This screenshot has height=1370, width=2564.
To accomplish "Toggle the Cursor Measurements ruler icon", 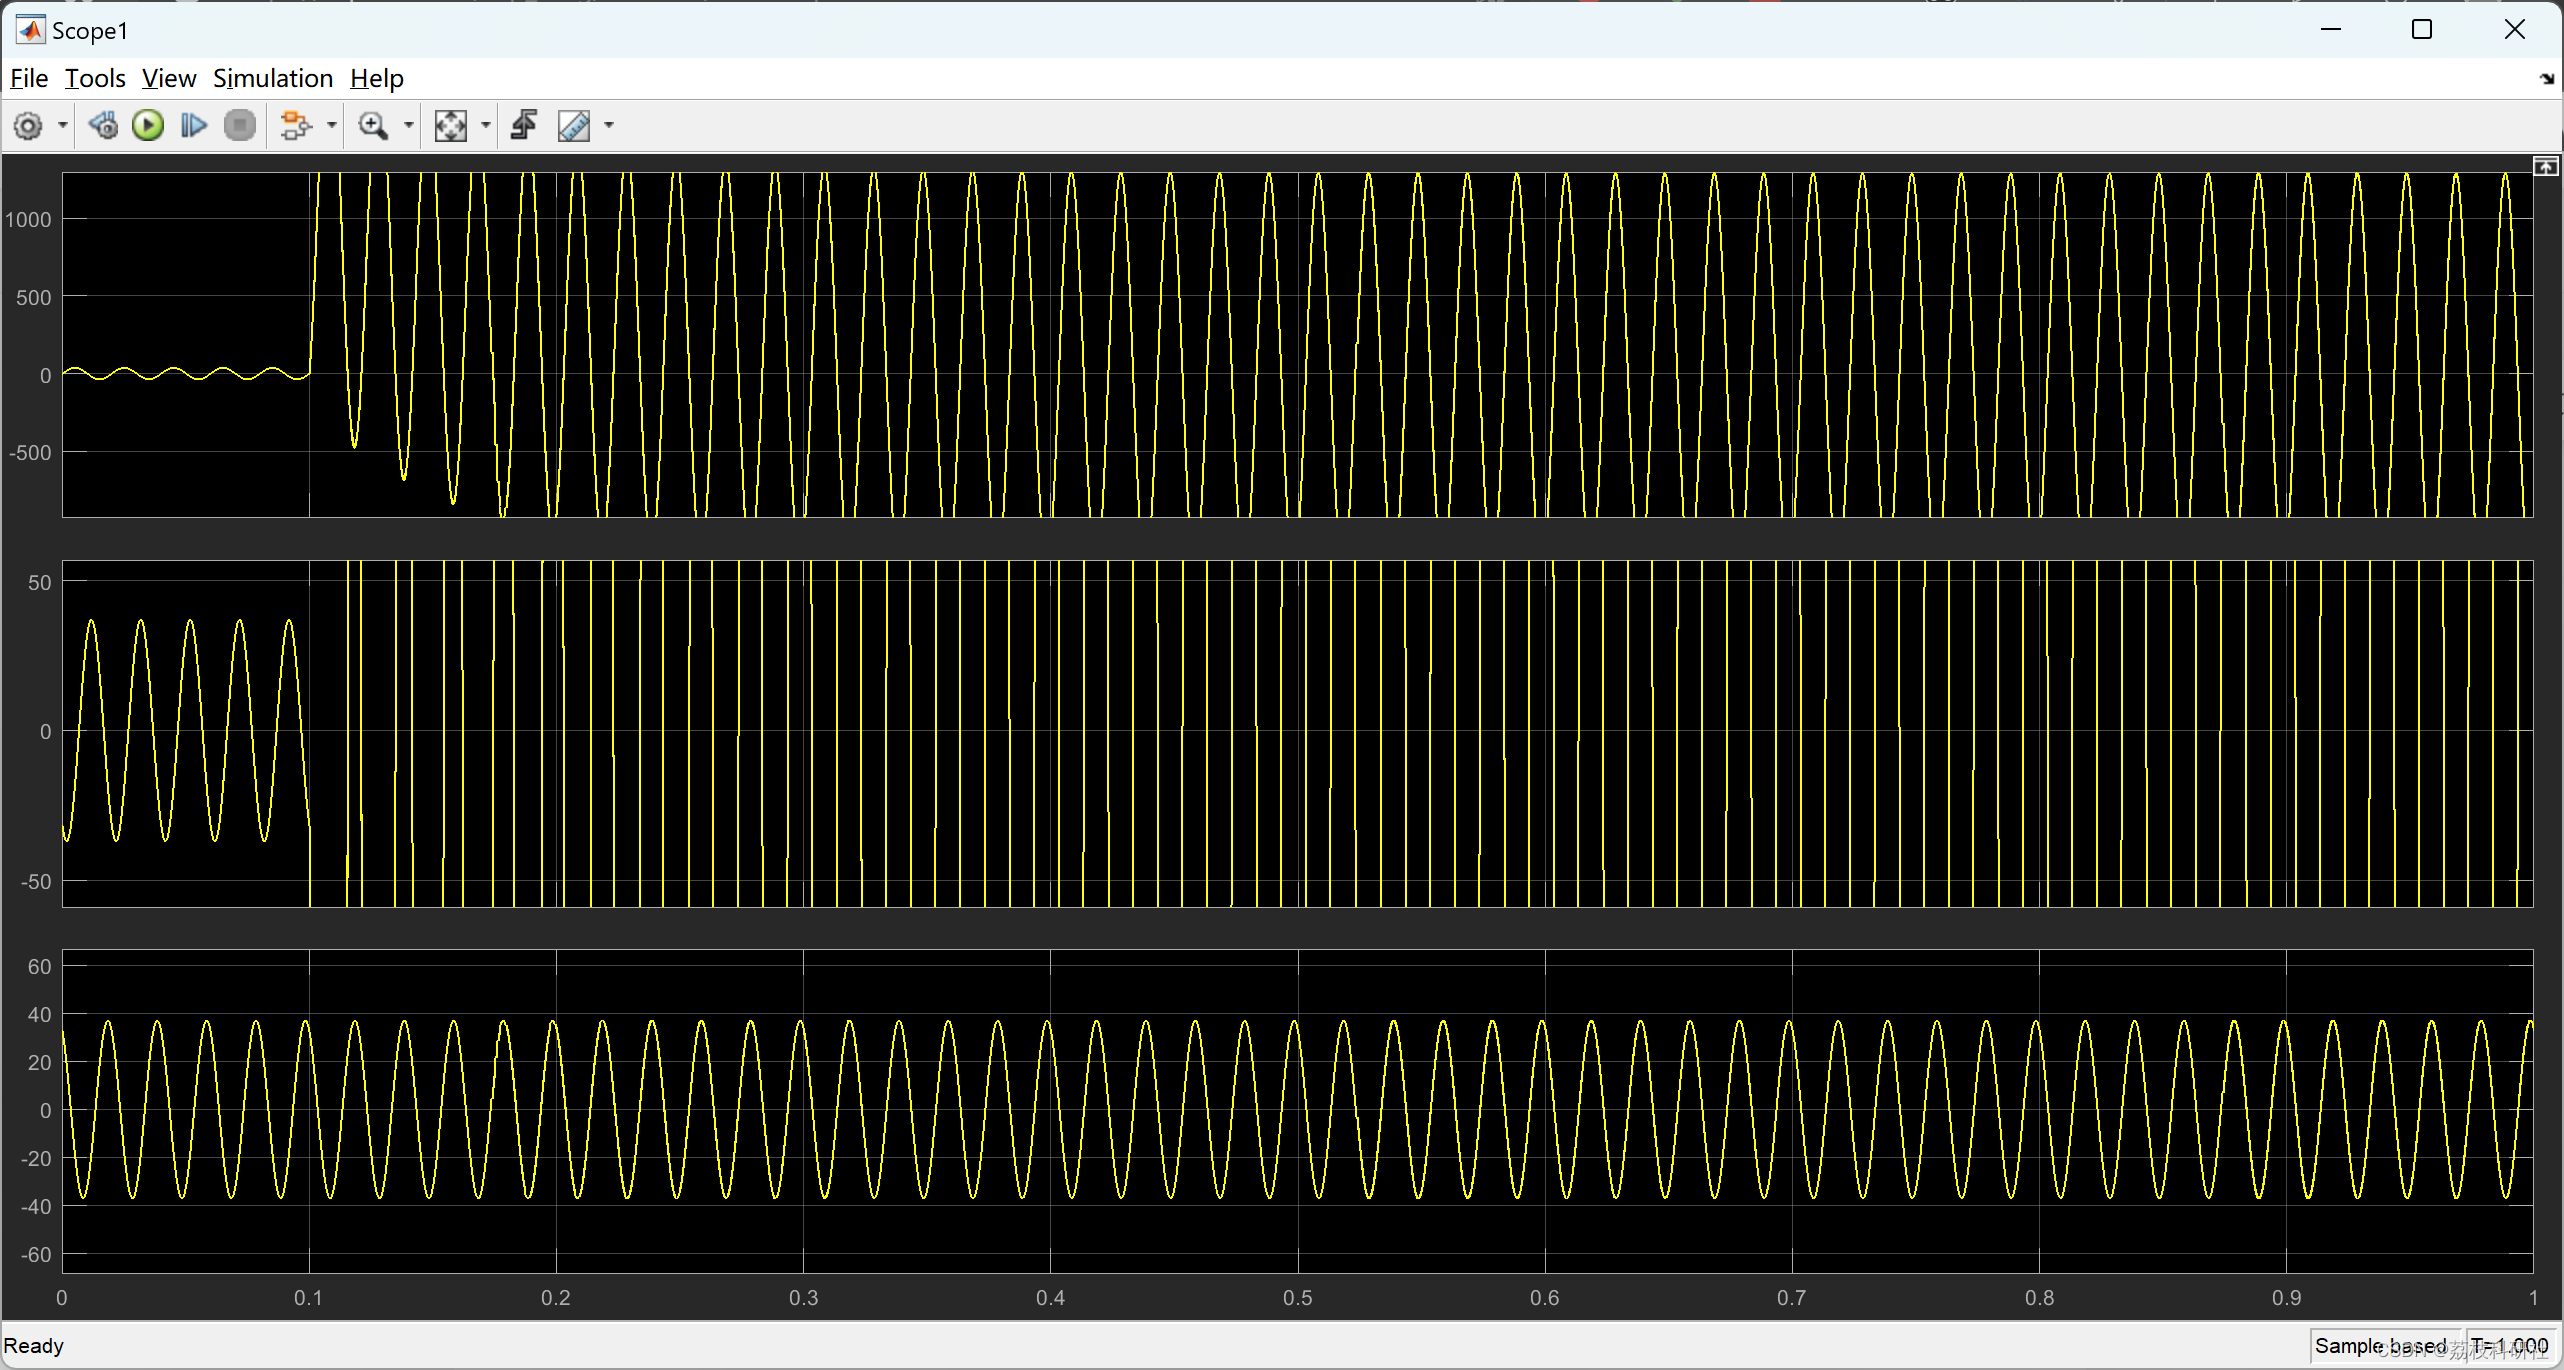I will pos(574,126).
